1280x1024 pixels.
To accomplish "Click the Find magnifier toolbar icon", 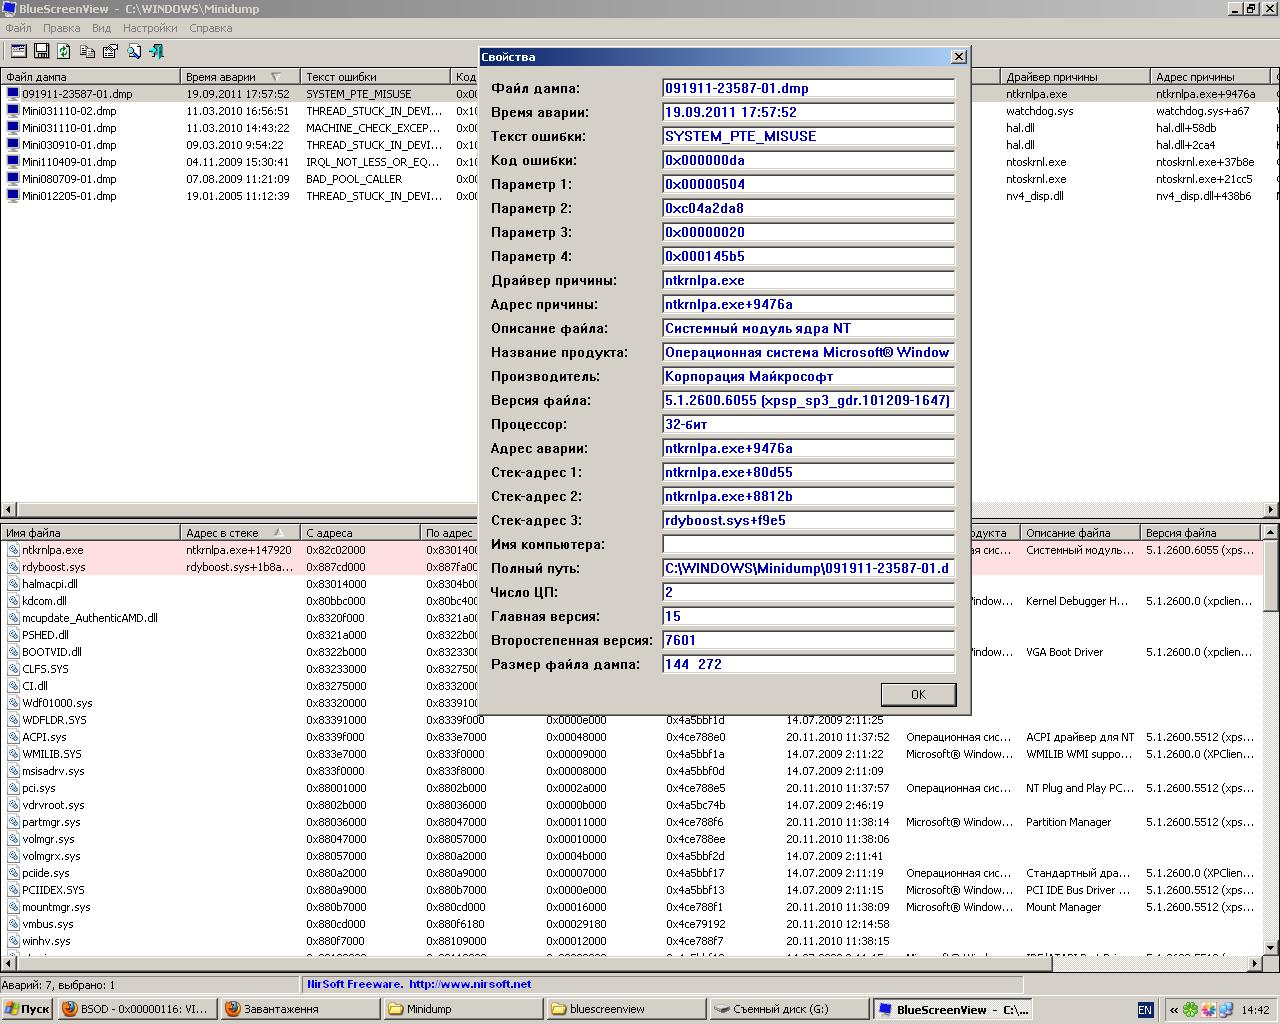I will click(134, 51).
